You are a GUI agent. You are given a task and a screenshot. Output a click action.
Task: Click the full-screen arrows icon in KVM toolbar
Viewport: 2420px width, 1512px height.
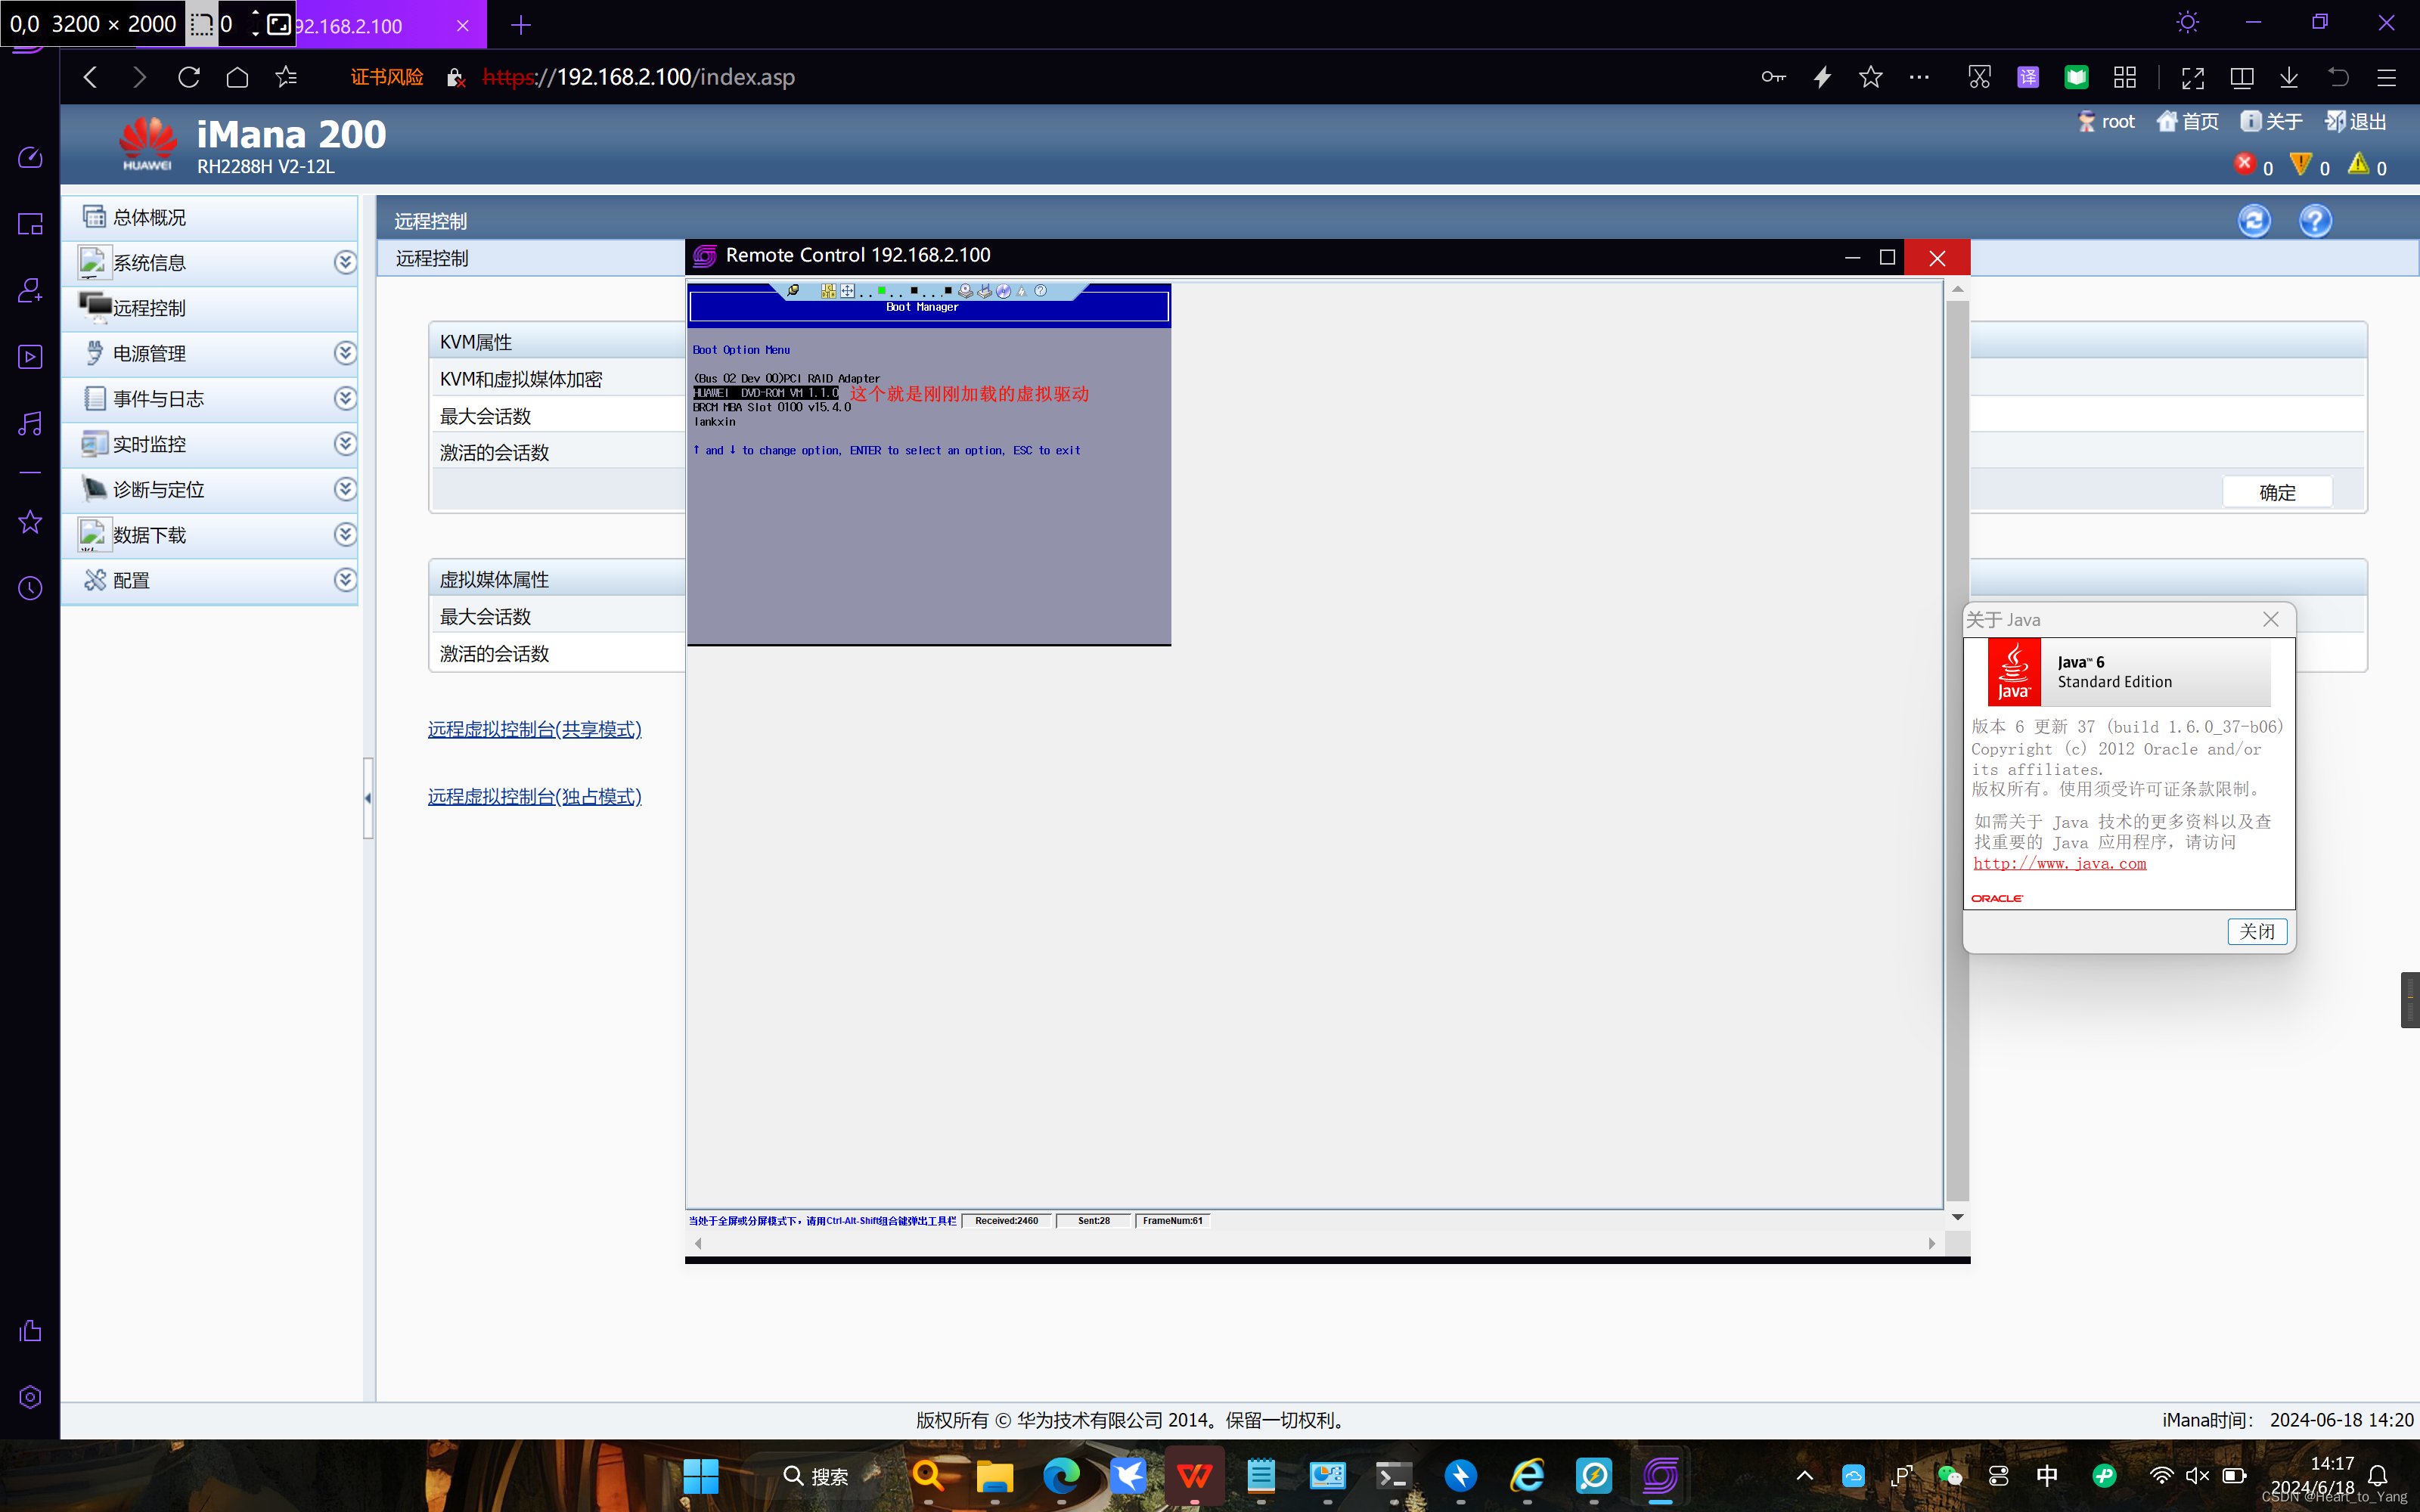(x=848, y=291)
